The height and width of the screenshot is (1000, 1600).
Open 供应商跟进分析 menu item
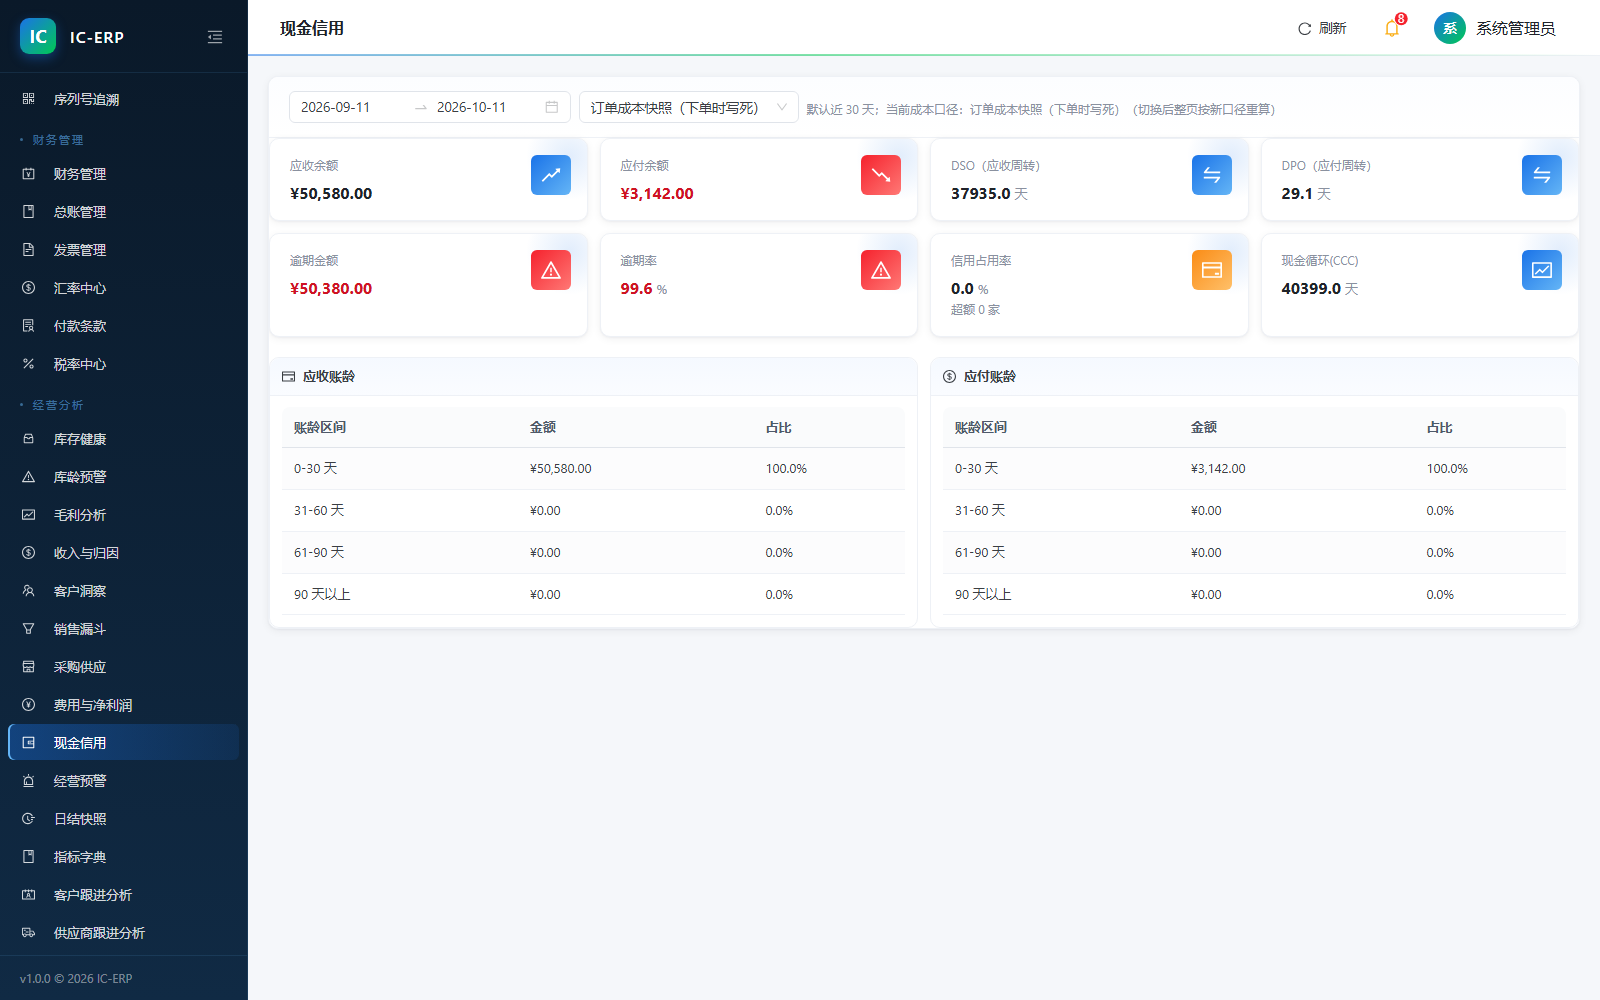click(x=124, y=933)
